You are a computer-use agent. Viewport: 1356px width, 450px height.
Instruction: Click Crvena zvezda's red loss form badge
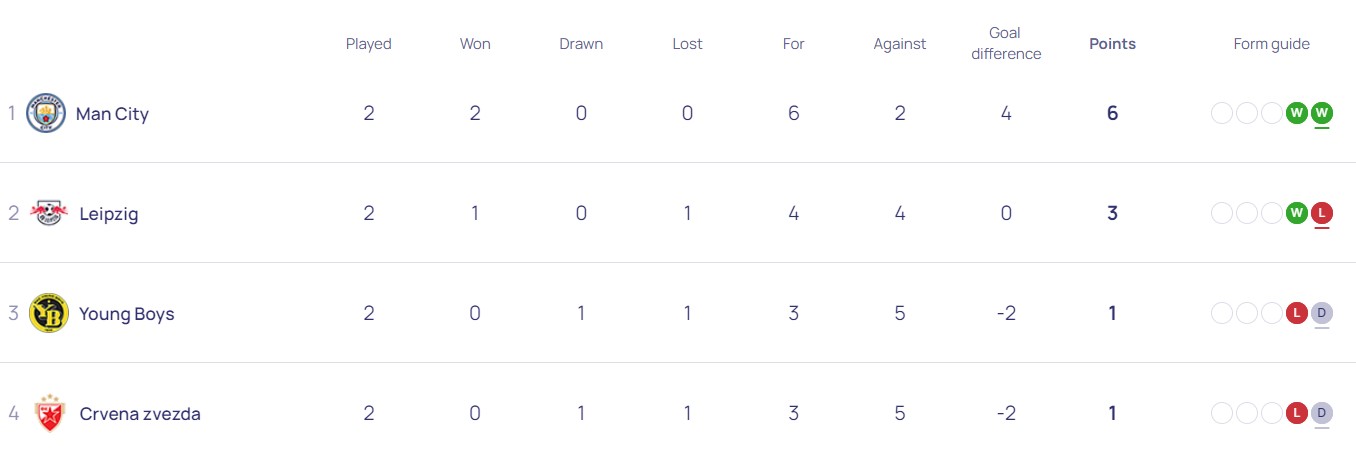point(1297,413)
